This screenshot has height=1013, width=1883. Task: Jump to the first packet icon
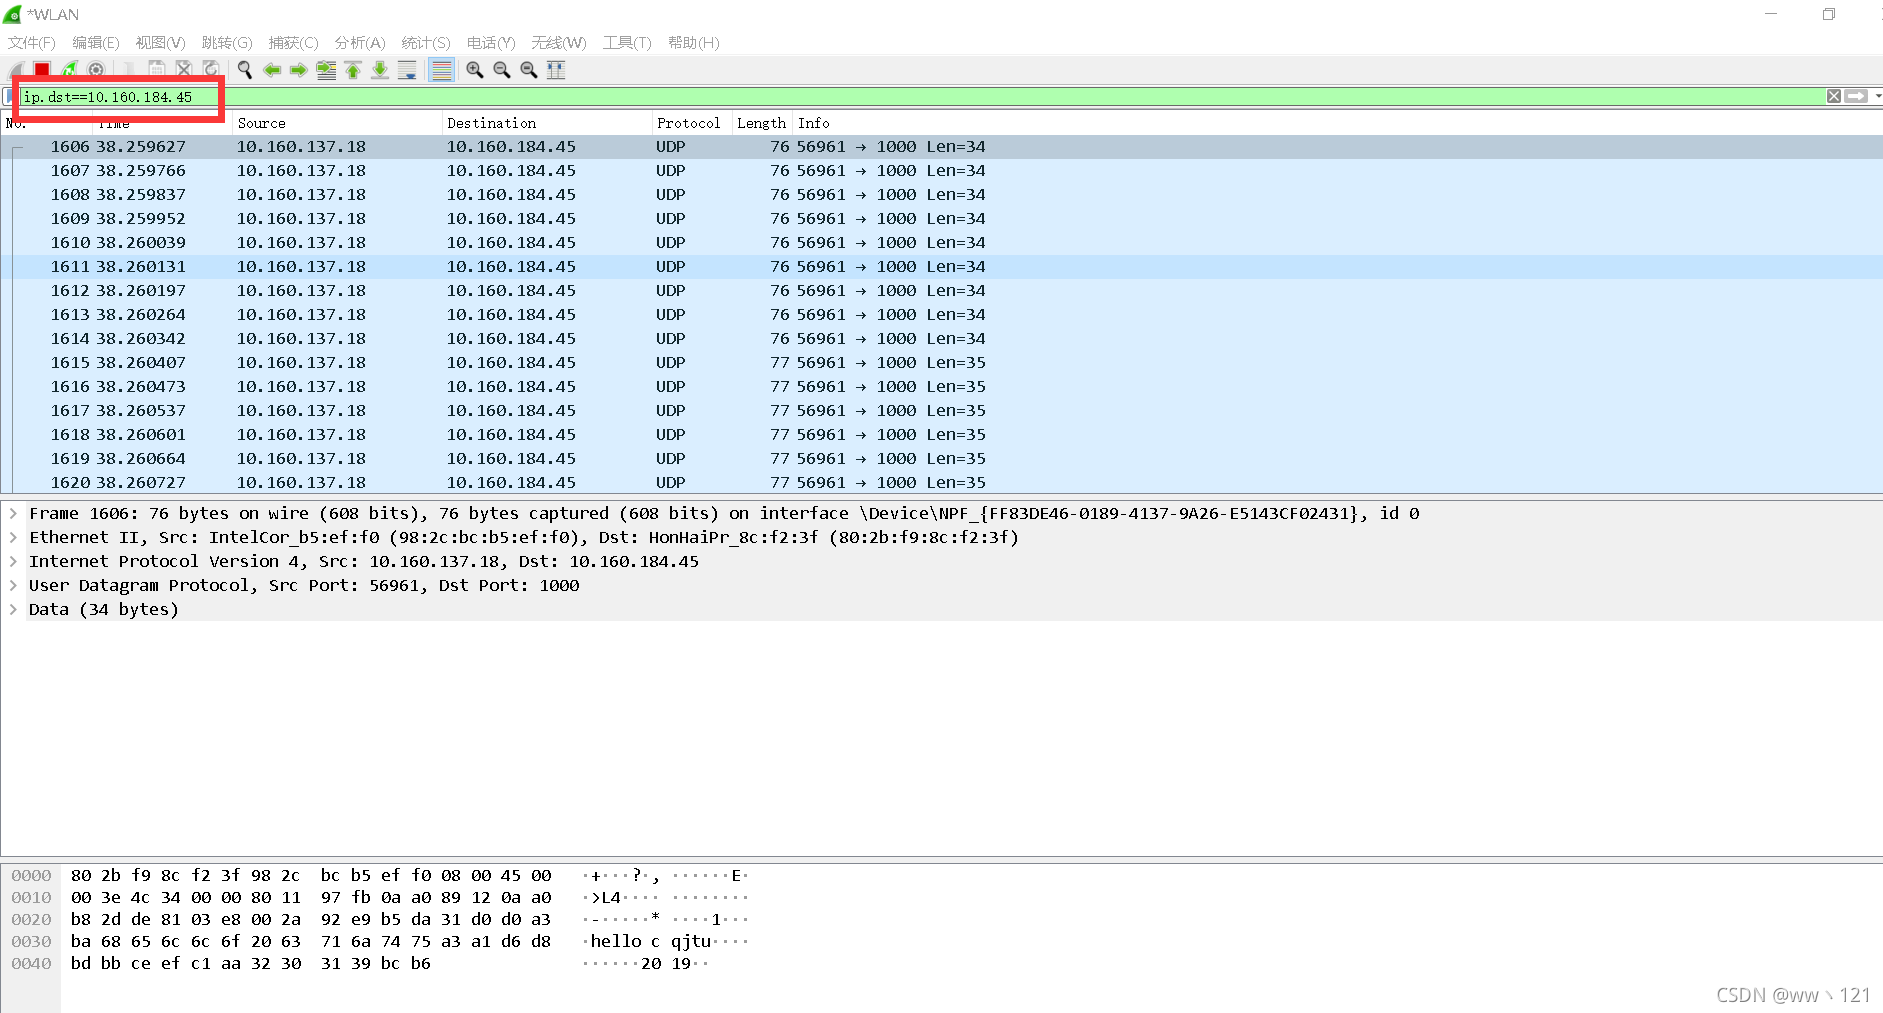coord(353,69)
